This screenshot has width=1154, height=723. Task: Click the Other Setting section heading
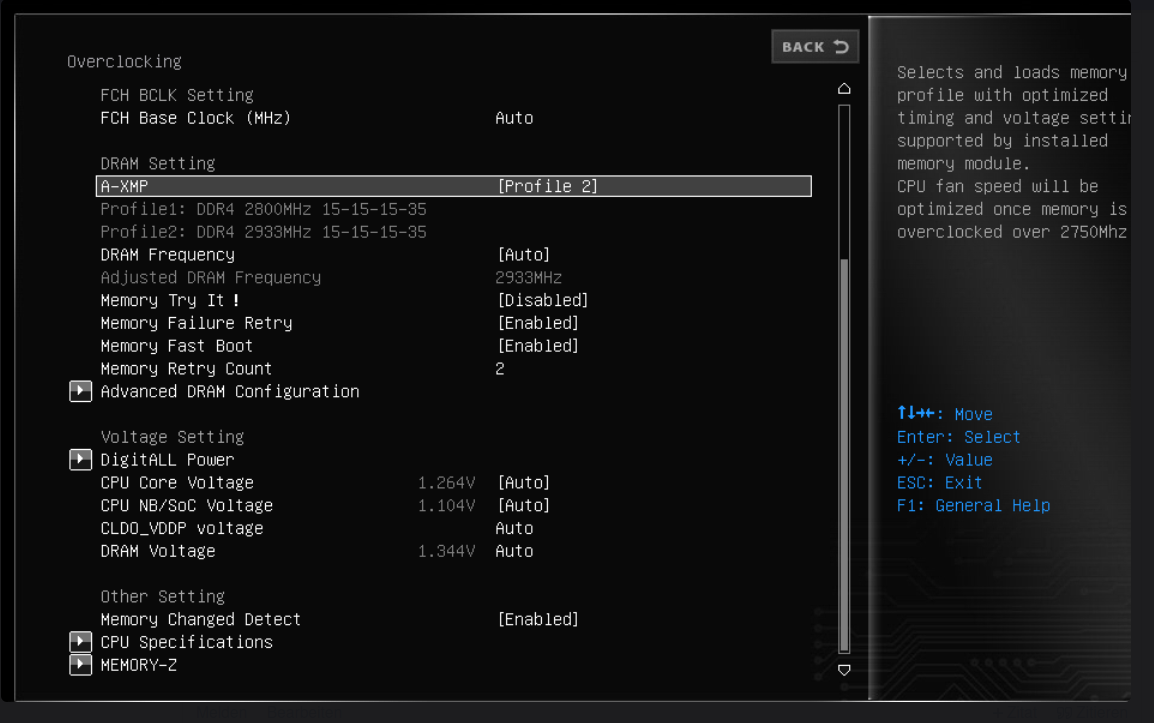tap(163, 596)
